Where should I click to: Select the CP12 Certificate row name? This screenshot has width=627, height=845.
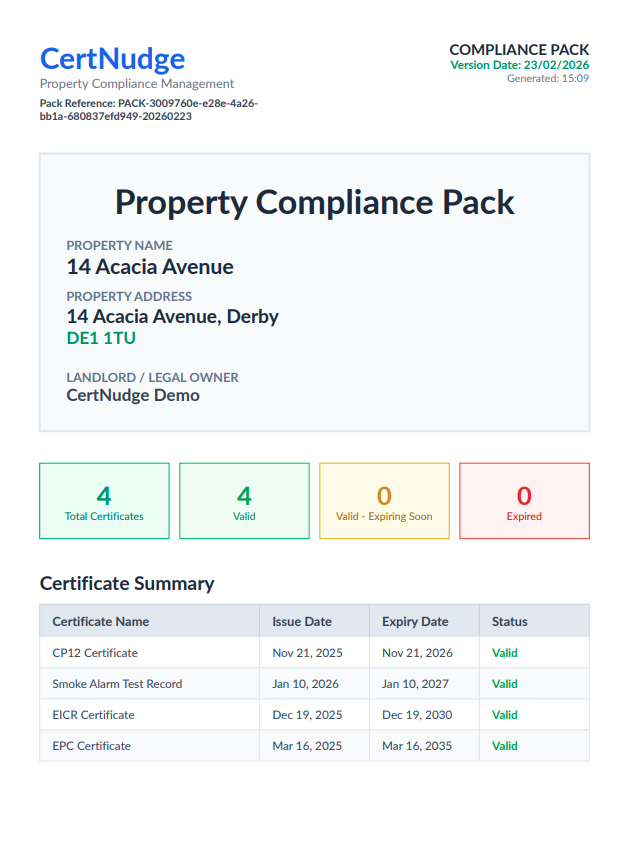coord(95,653)
